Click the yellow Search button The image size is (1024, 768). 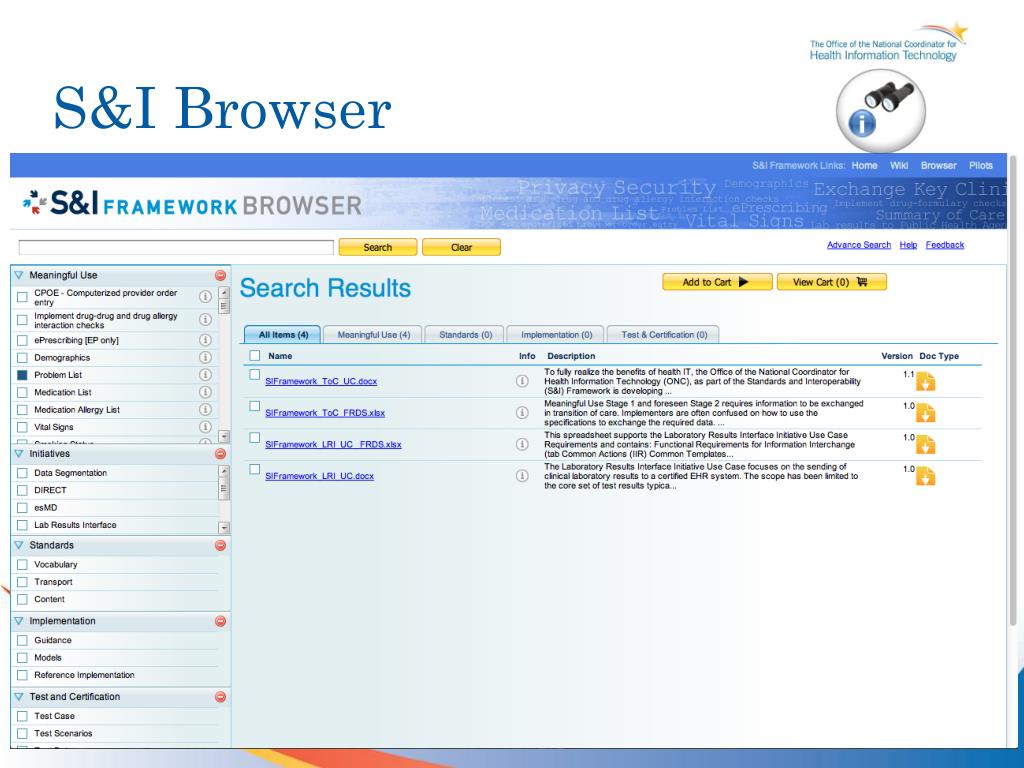click(x=377, y=247)
